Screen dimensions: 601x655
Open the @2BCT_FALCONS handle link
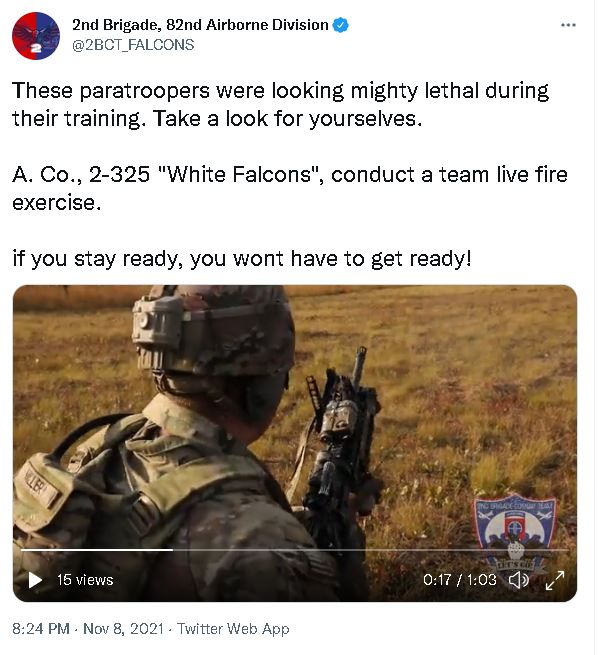(133, 45)
